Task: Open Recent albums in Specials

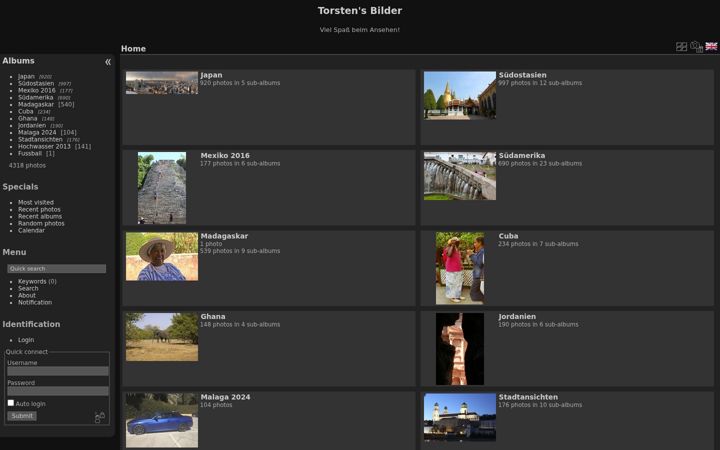Action: (x=40, y=216)
